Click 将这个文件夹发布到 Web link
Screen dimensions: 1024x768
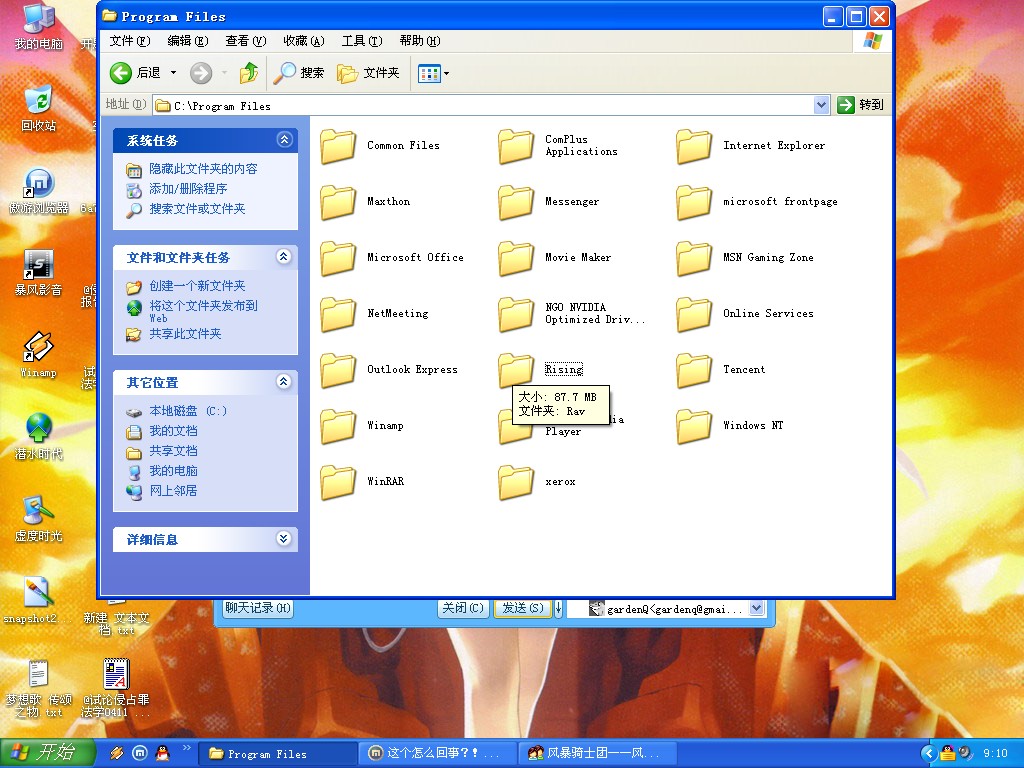pos(202,311)
